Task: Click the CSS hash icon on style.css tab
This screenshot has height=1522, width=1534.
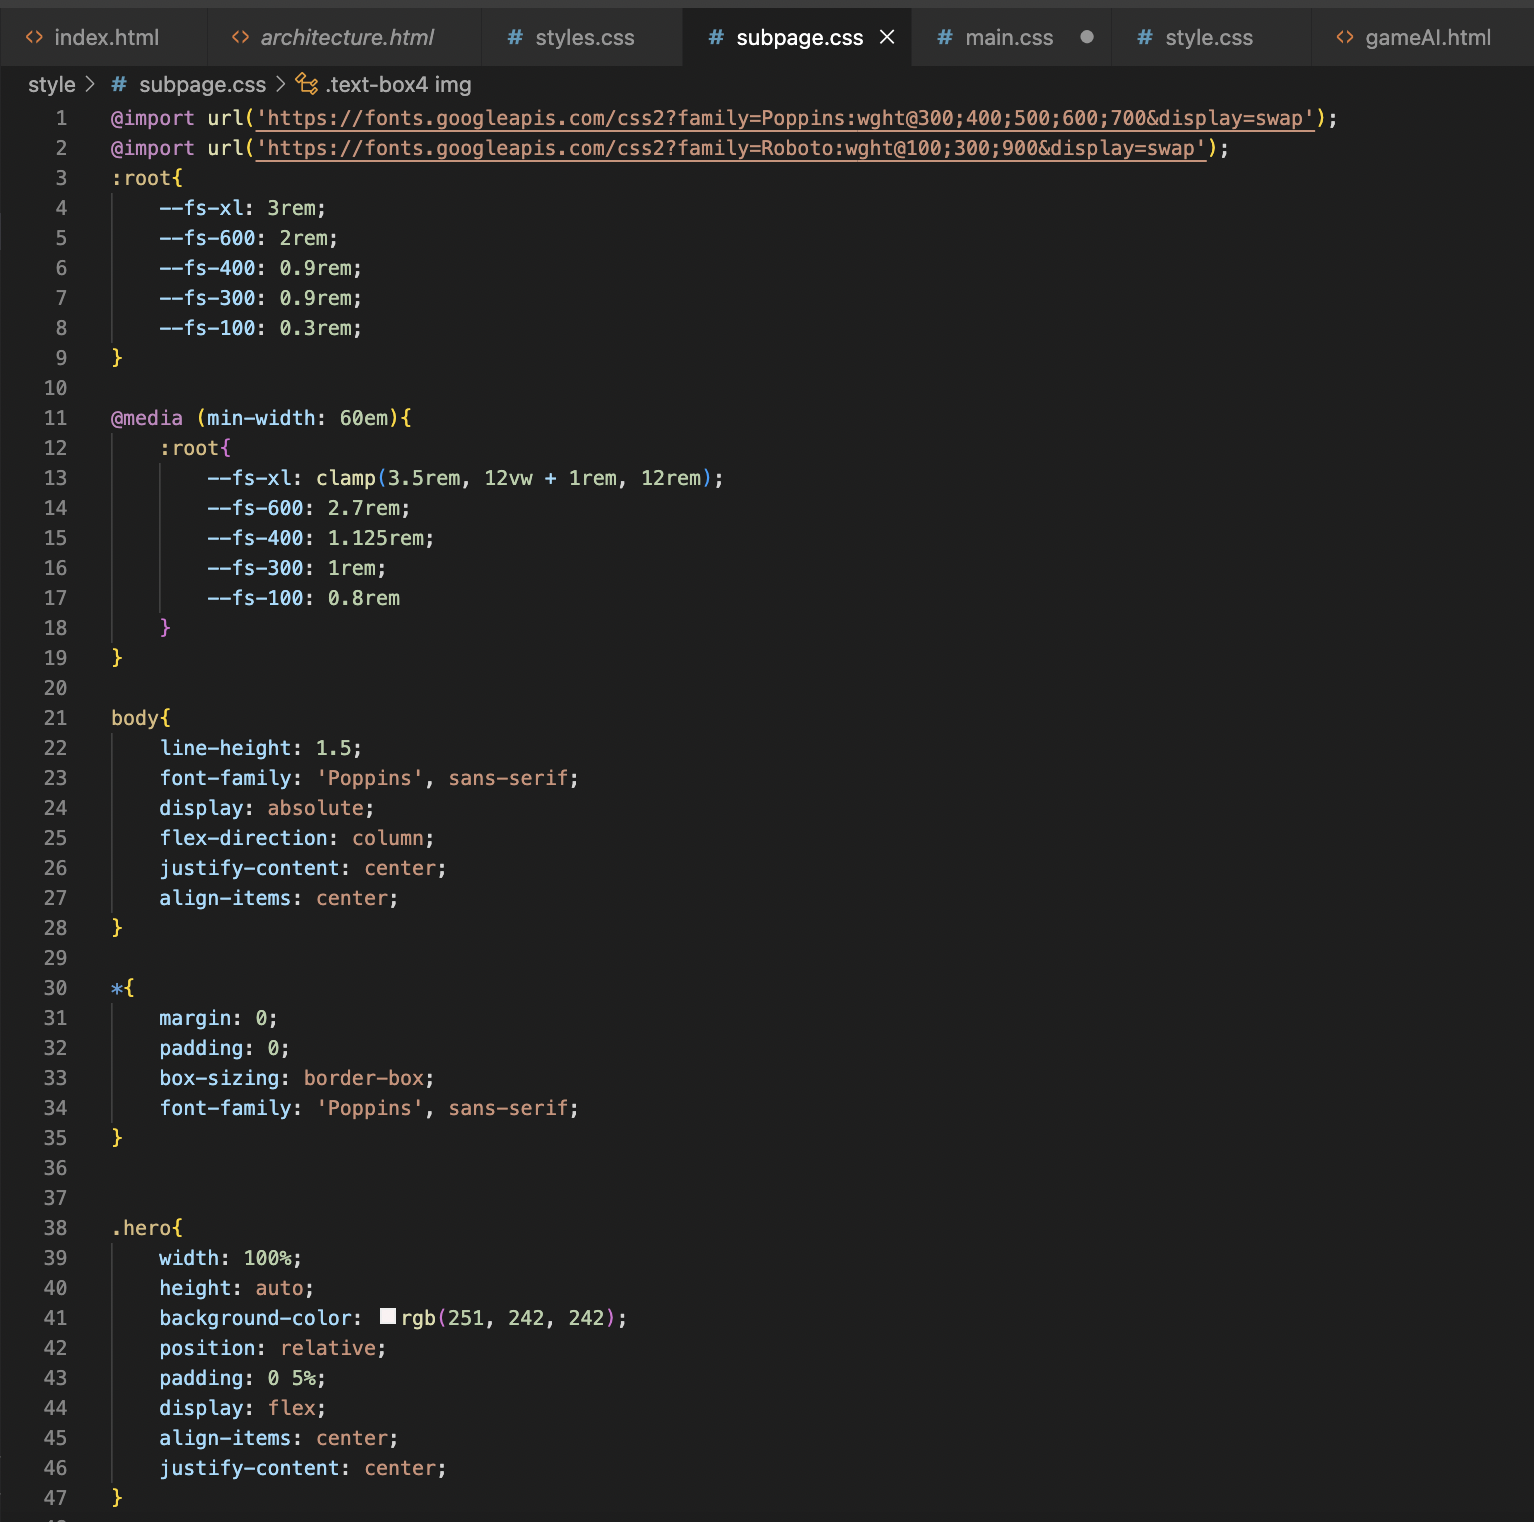Action: tap(1145, 37)
